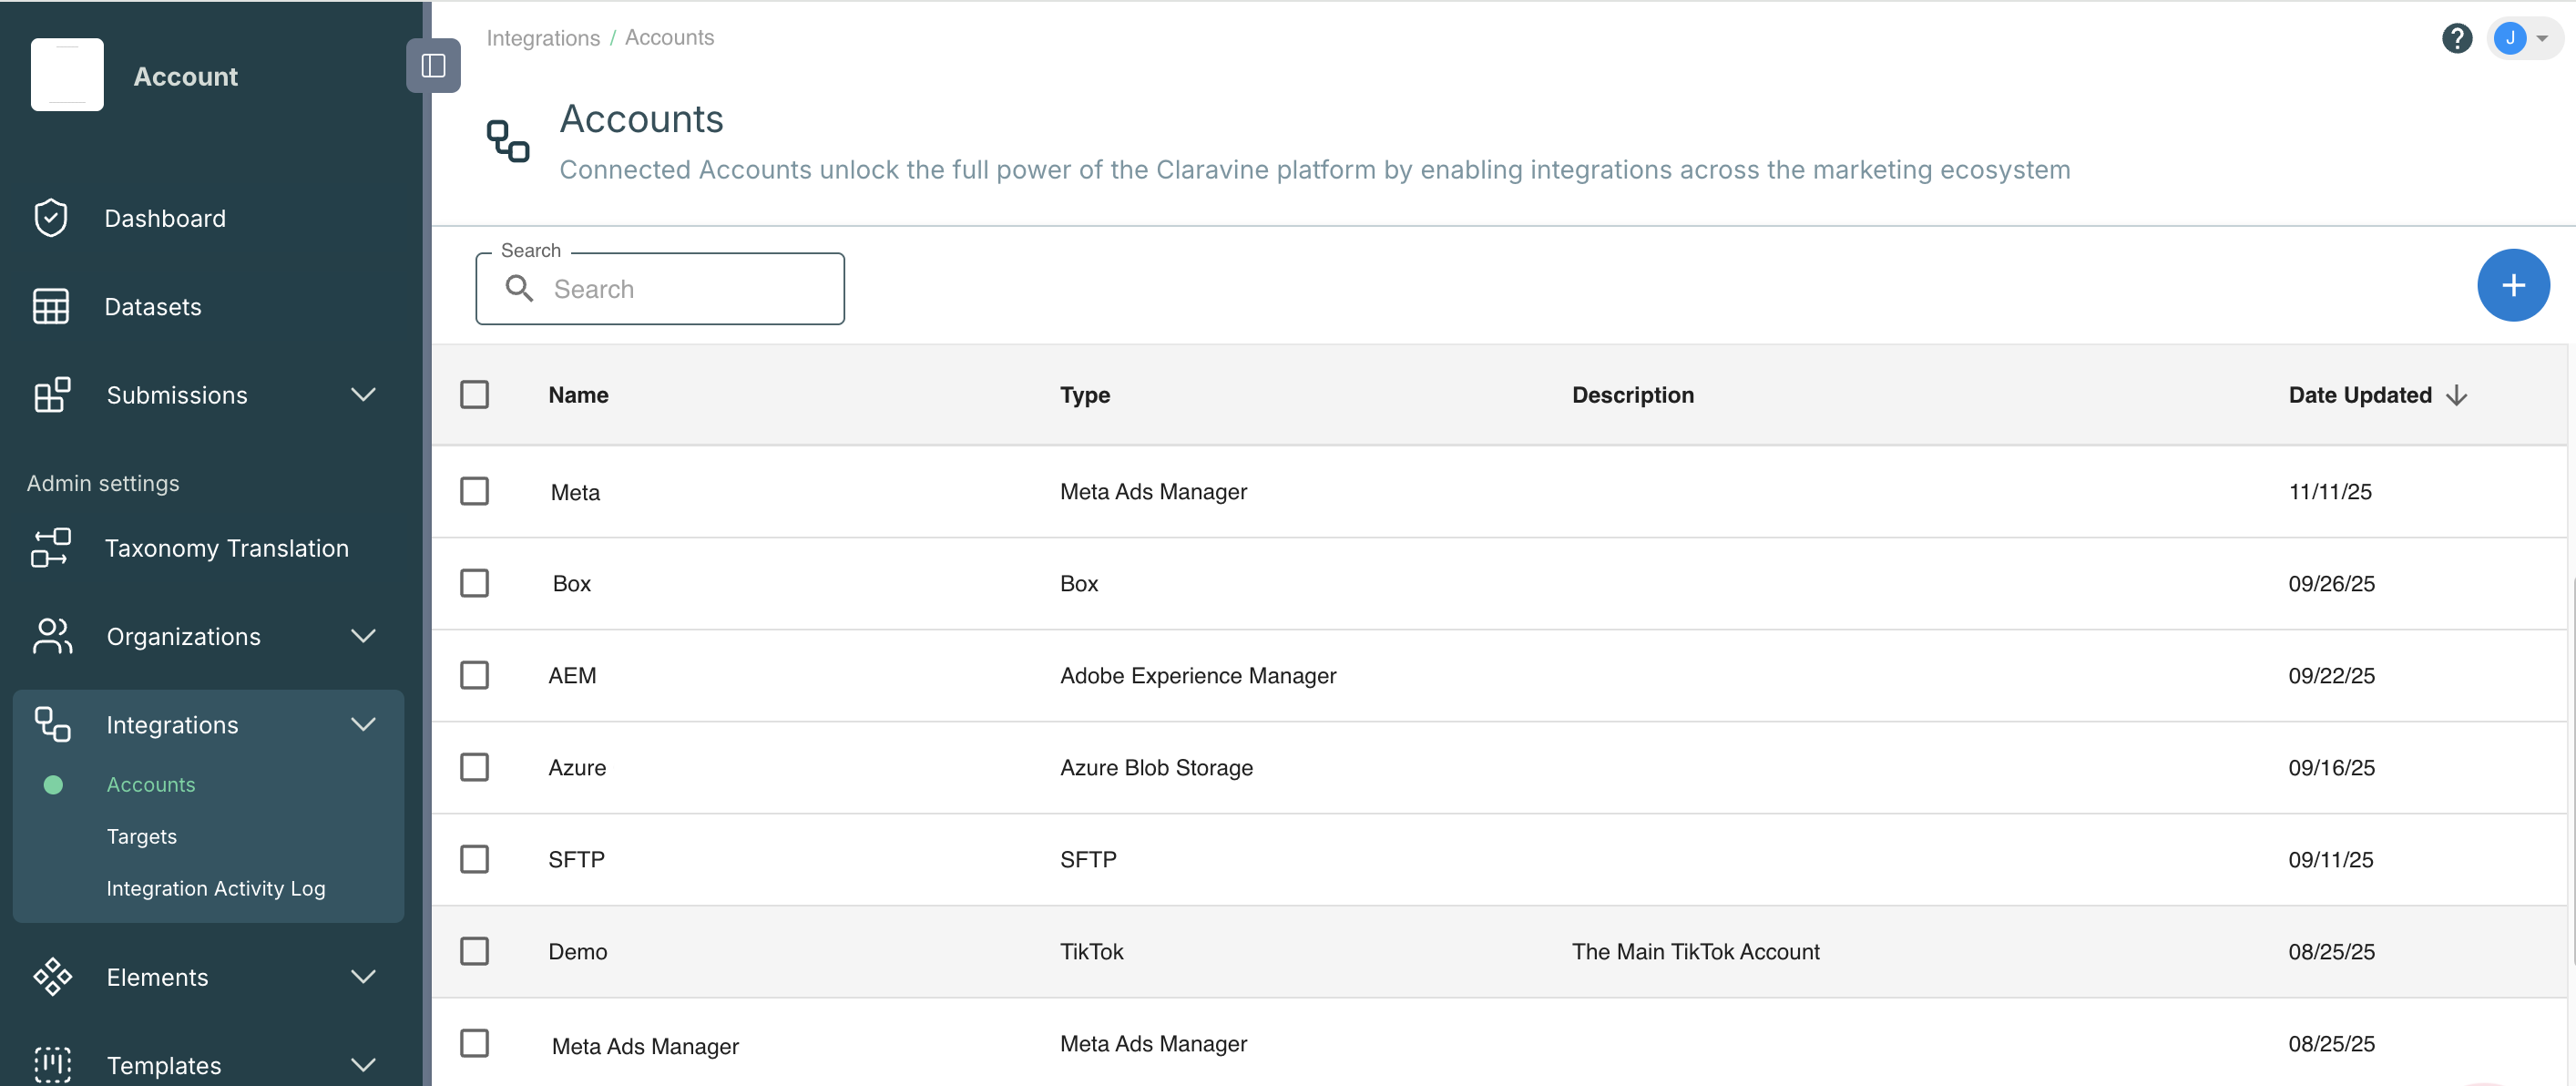Open the Demo account name

point(577,951)
